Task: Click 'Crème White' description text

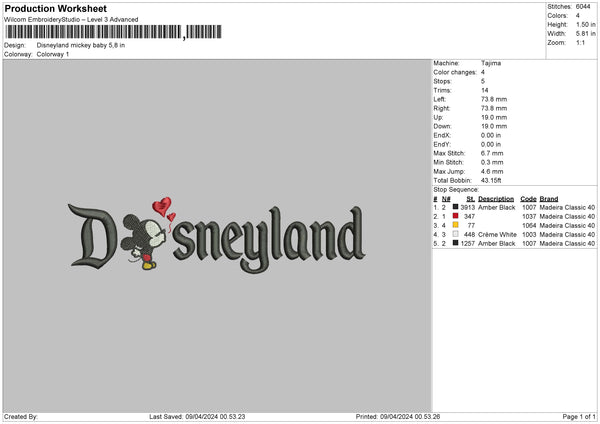Action: pyautogui.click(x=497, y=235)
